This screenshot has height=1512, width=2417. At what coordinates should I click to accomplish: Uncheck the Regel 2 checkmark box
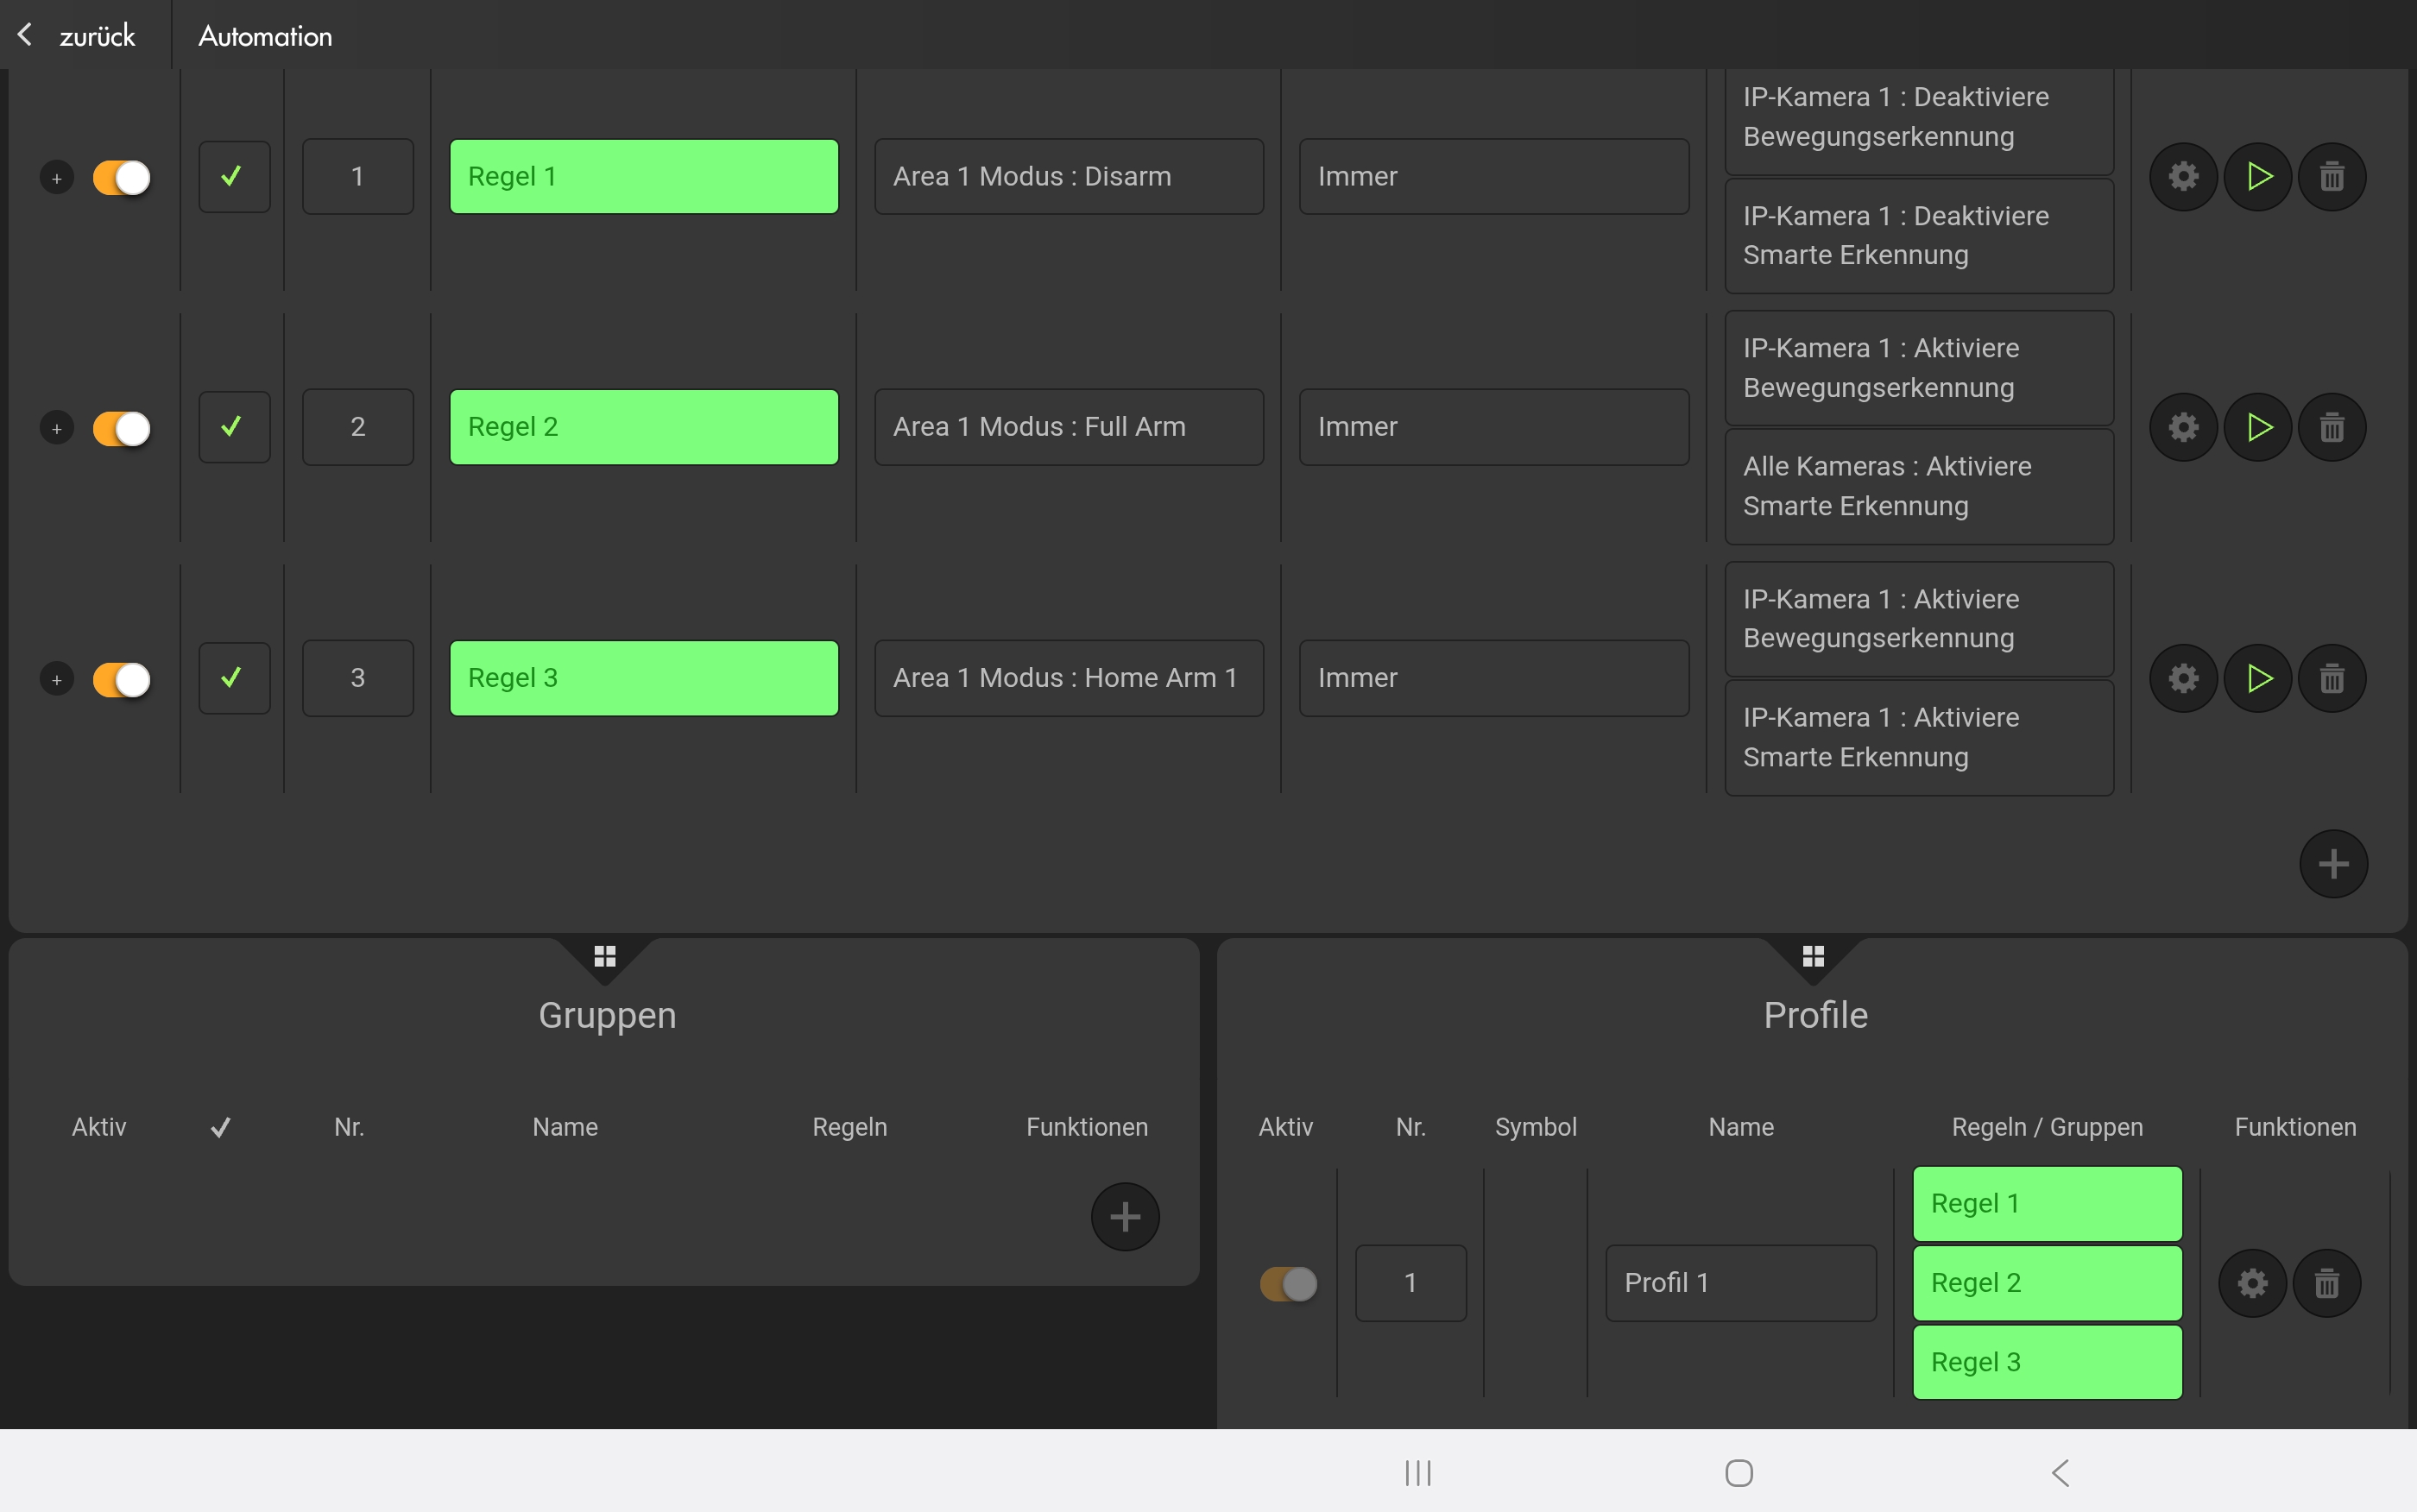coord(233,428)
